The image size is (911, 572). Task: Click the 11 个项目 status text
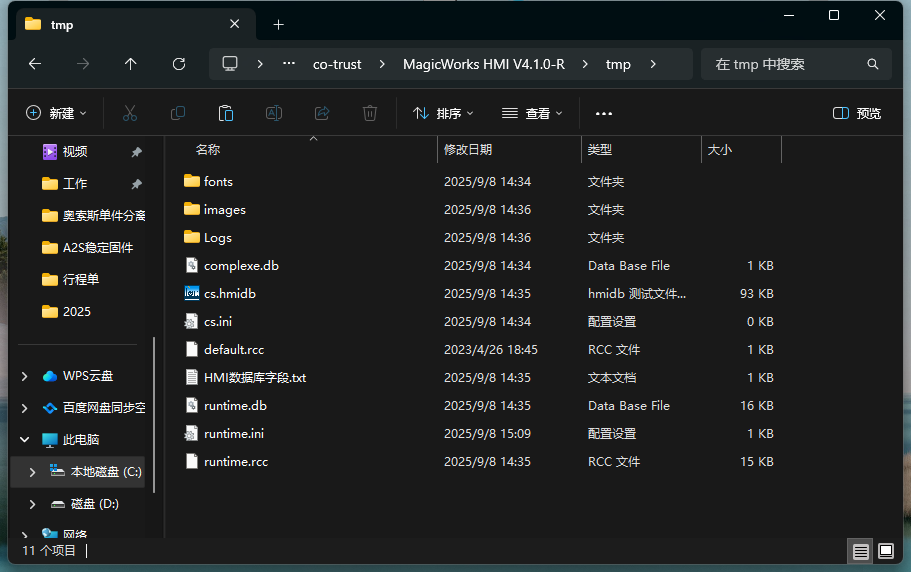49,551
